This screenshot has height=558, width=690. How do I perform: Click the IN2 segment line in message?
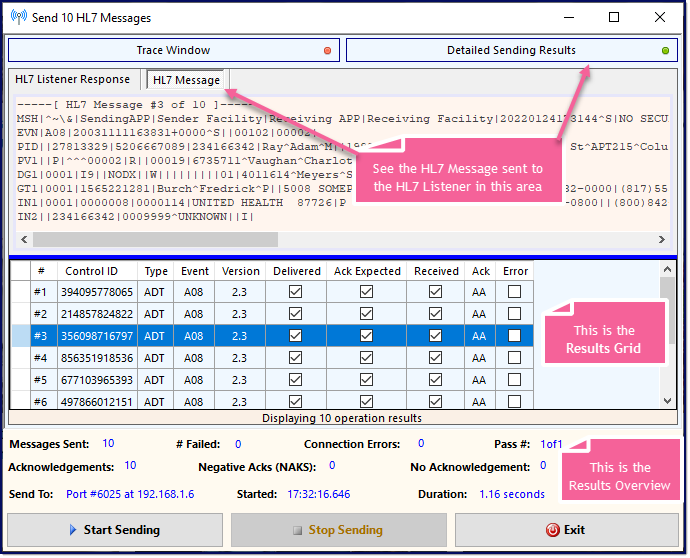135,217
